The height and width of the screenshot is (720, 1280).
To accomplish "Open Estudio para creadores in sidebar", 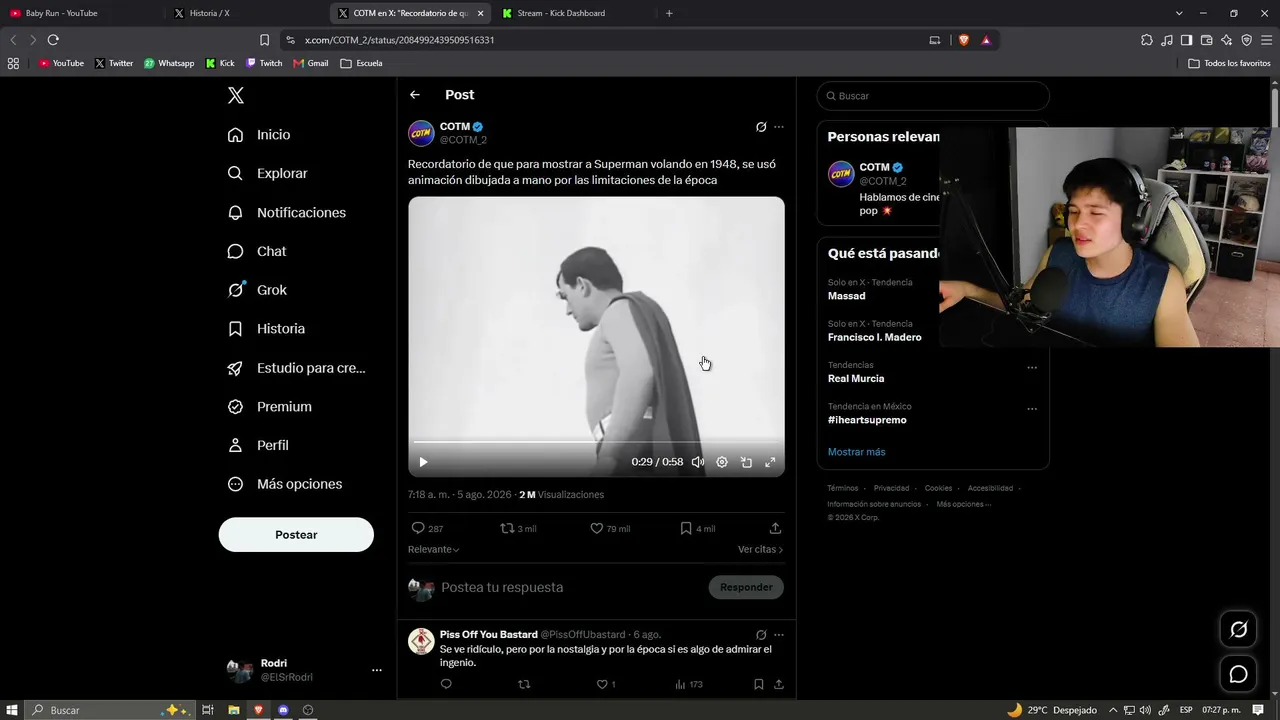I will point(296,368).
